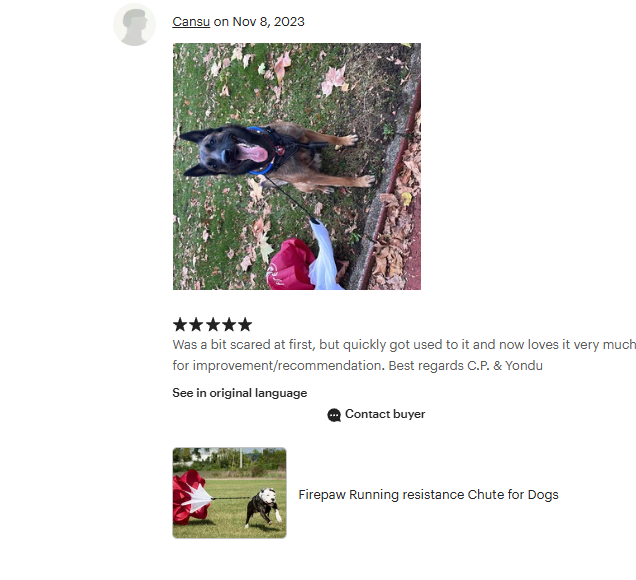Open Firepaw Running resistance Chute for Dogs link
This screenshot has width=636, height=580.
coord(428,495)
